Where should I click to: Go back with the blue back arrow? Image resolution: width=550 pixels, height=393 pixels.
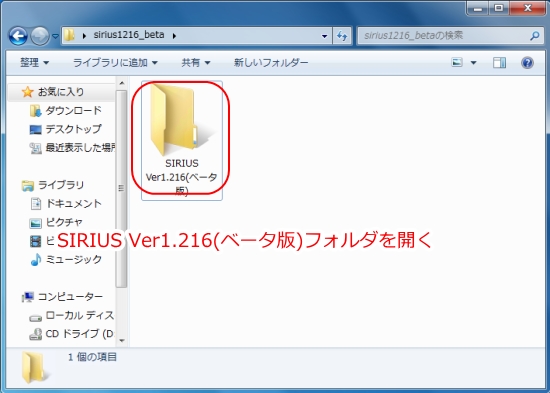pos(18,36)
